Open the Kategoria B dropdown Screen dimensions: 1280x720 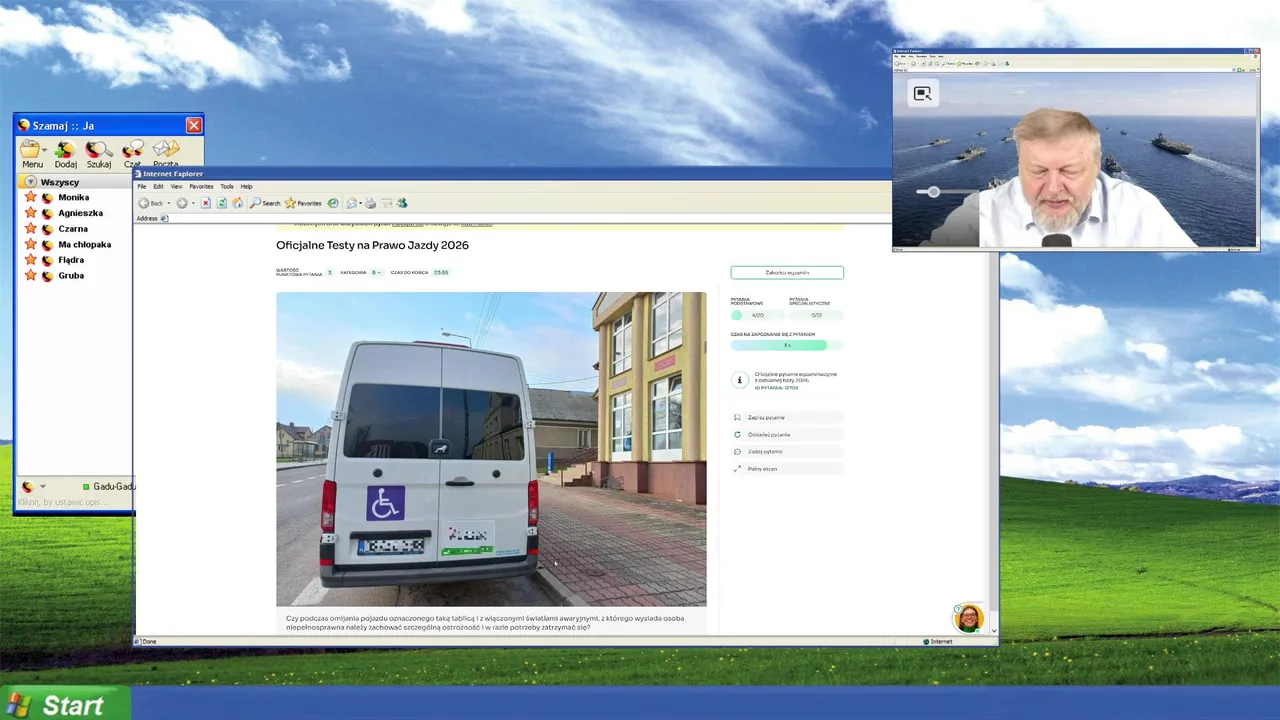pos(376,272)
